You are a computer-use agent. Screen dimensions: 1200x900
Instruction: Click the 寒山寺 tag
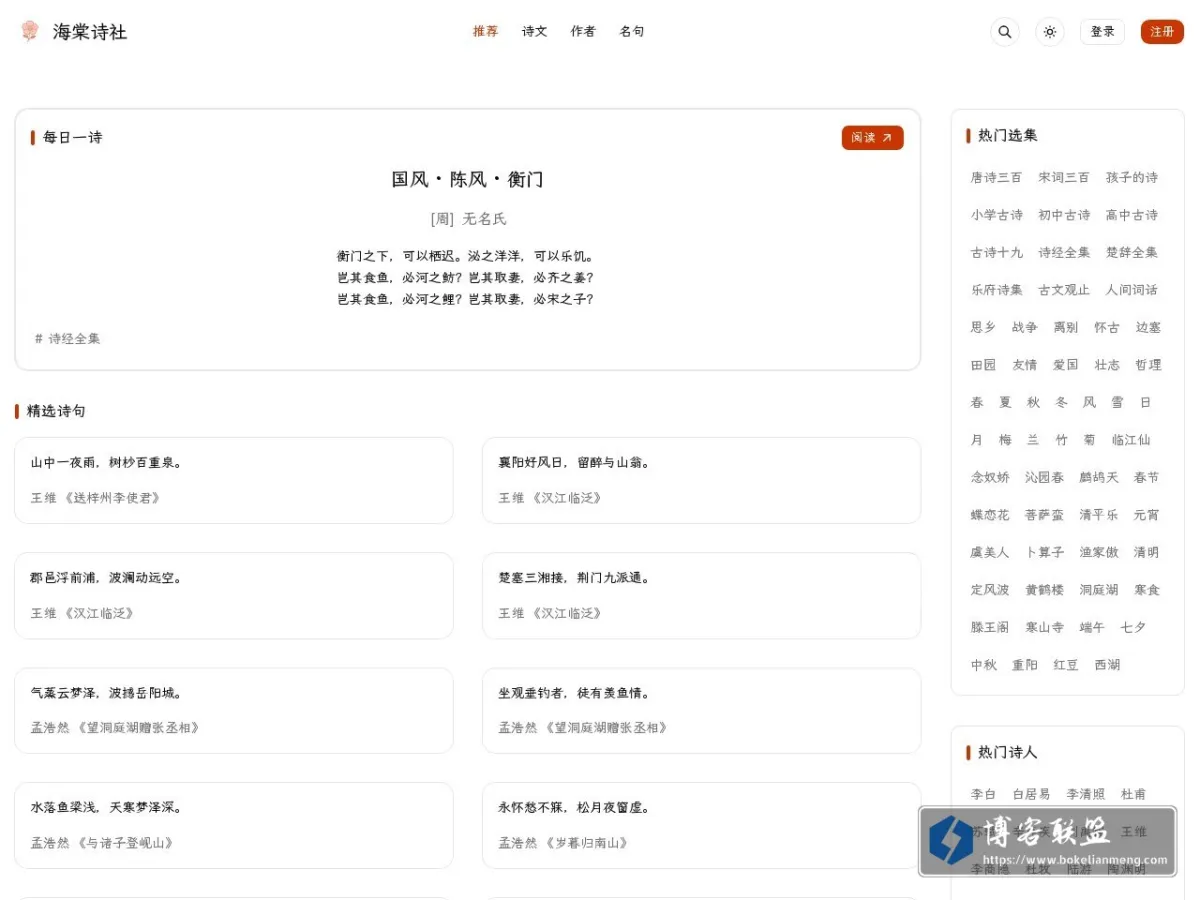point(1044,628)
